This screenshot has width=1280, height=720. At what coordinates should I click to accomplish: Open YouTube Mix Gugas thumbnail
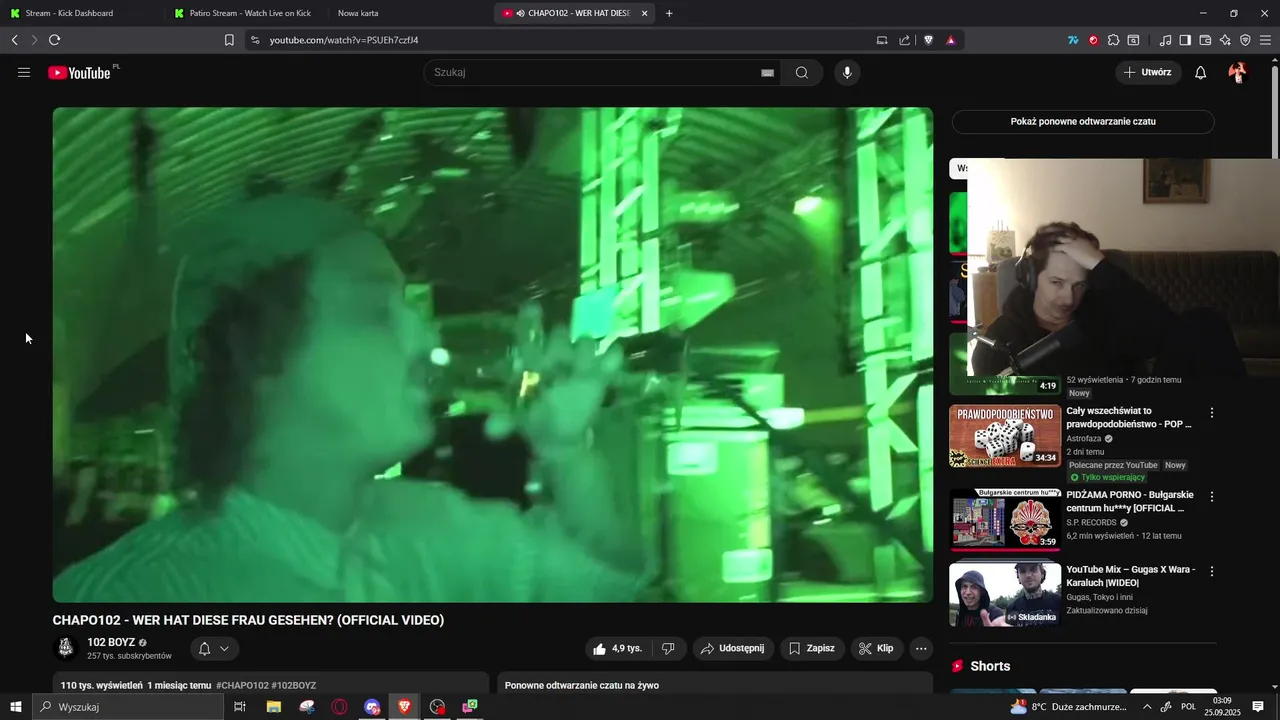point(1005,595)
